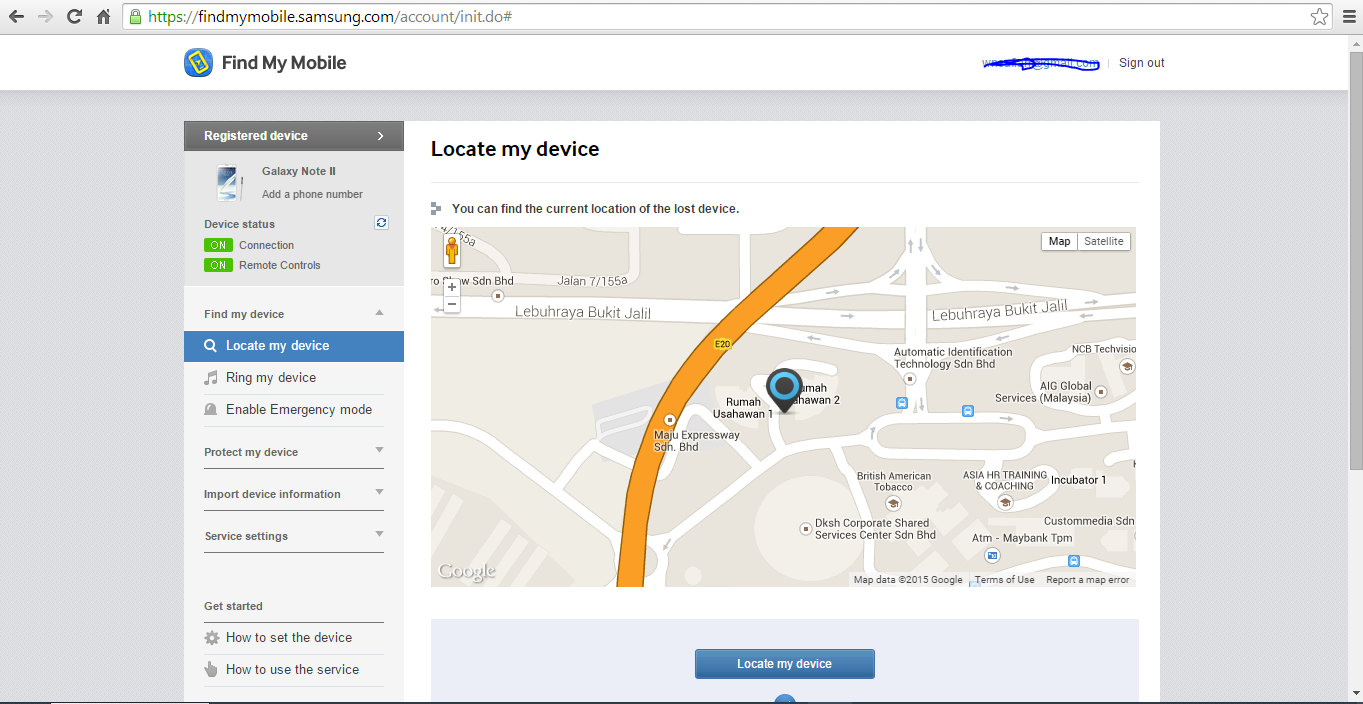Expand Import device information section

click(x=379, y=493)
